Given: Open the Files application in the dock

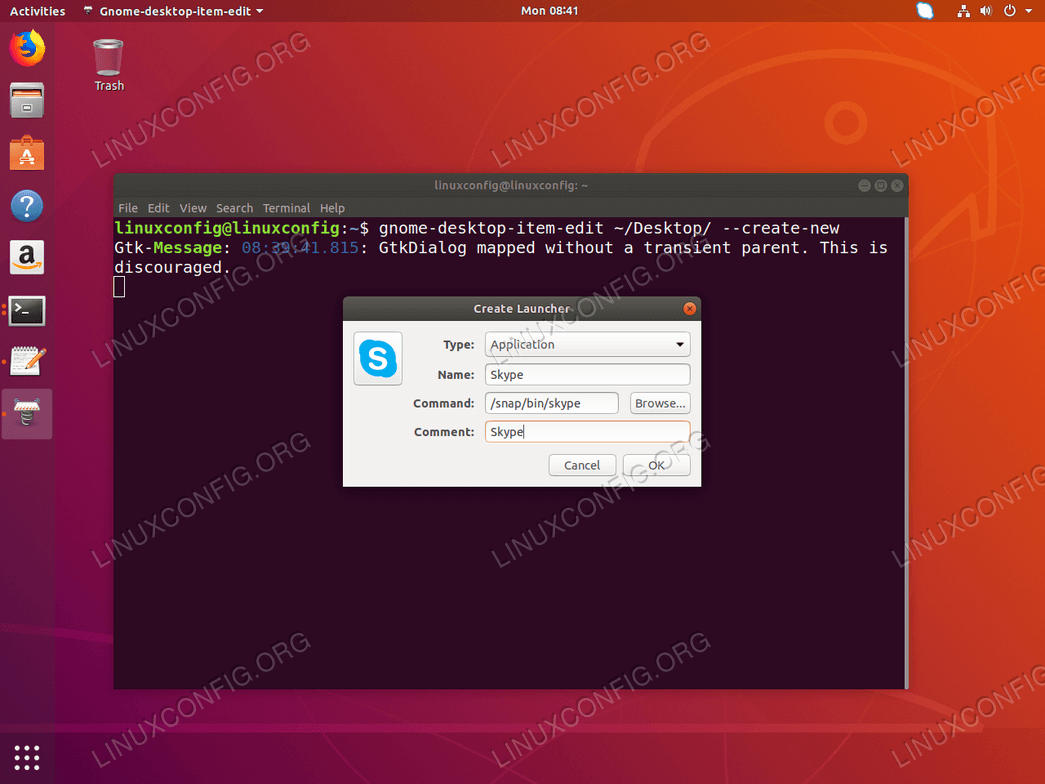Looking at the screenshot, I should pyautogui.click(x=26, y=100).
